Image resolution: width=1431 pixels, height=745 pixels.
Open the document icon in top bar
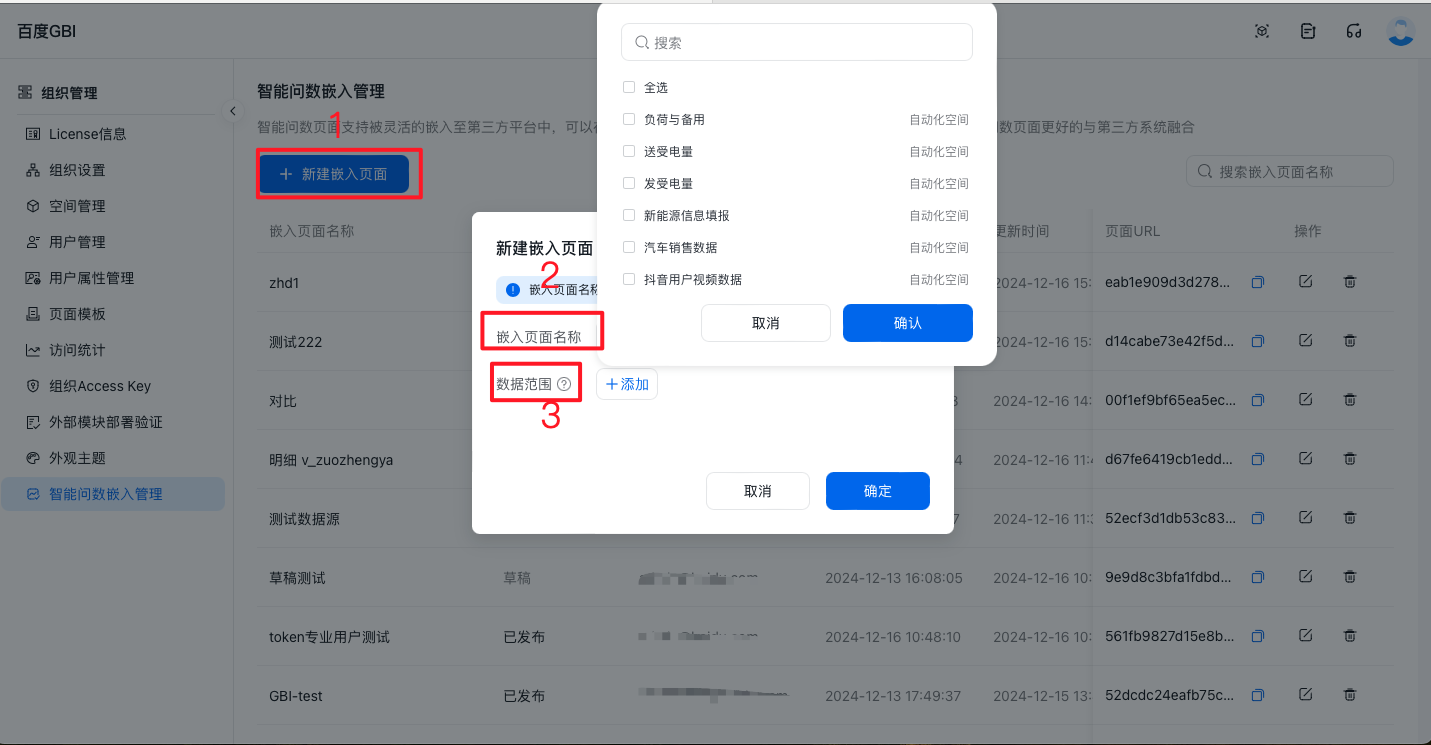tap(1308, 31)
